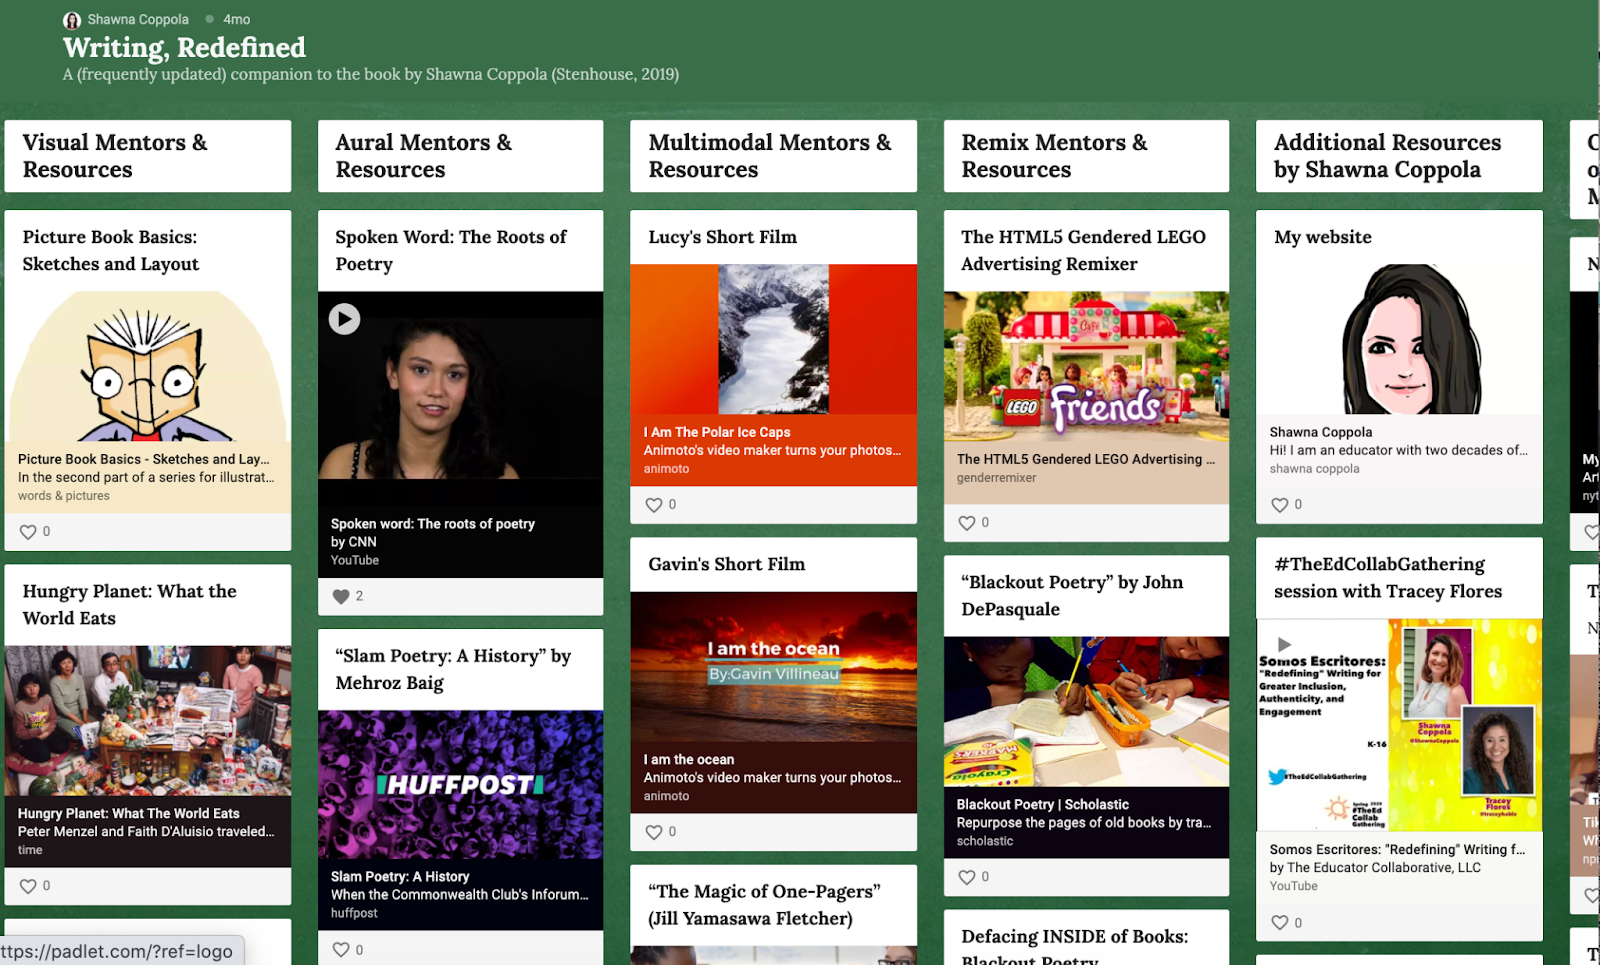Click the 'shawna coppola' website source link
Image resolution: width=1600 pixels, height=965 pixels.
[x=1315, y=469]
